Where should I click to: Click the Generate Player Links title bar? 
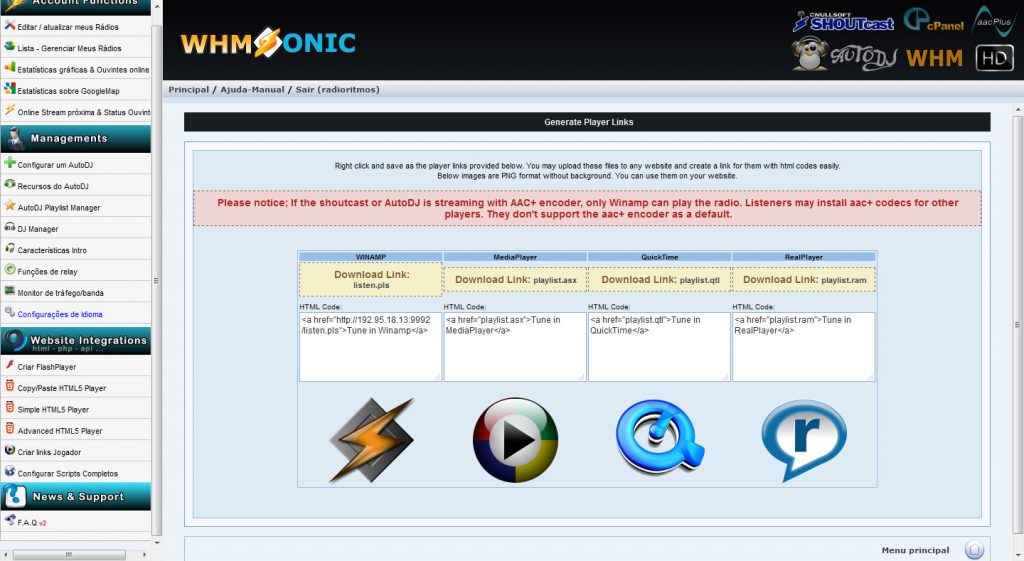[587, 122]
